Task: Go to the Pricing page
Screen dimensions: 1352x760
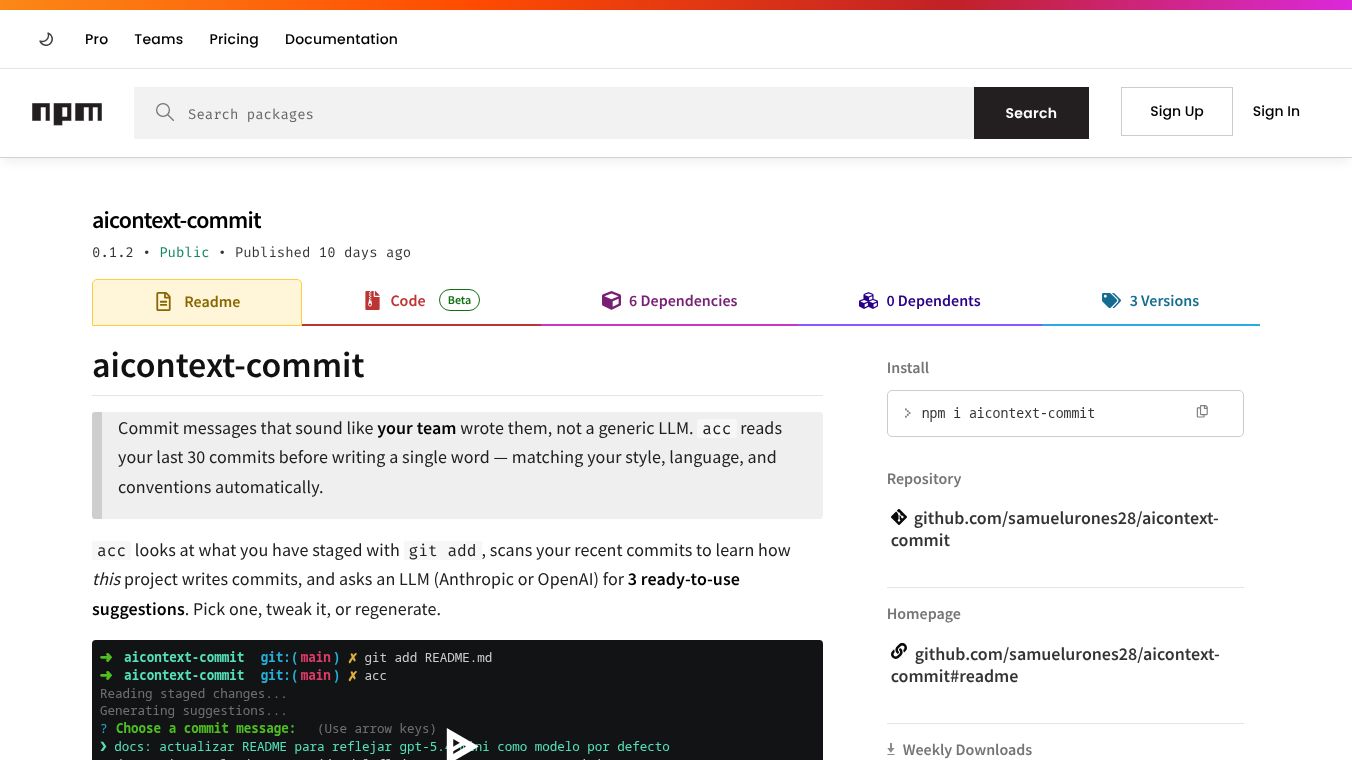Action: click(234, 39)
